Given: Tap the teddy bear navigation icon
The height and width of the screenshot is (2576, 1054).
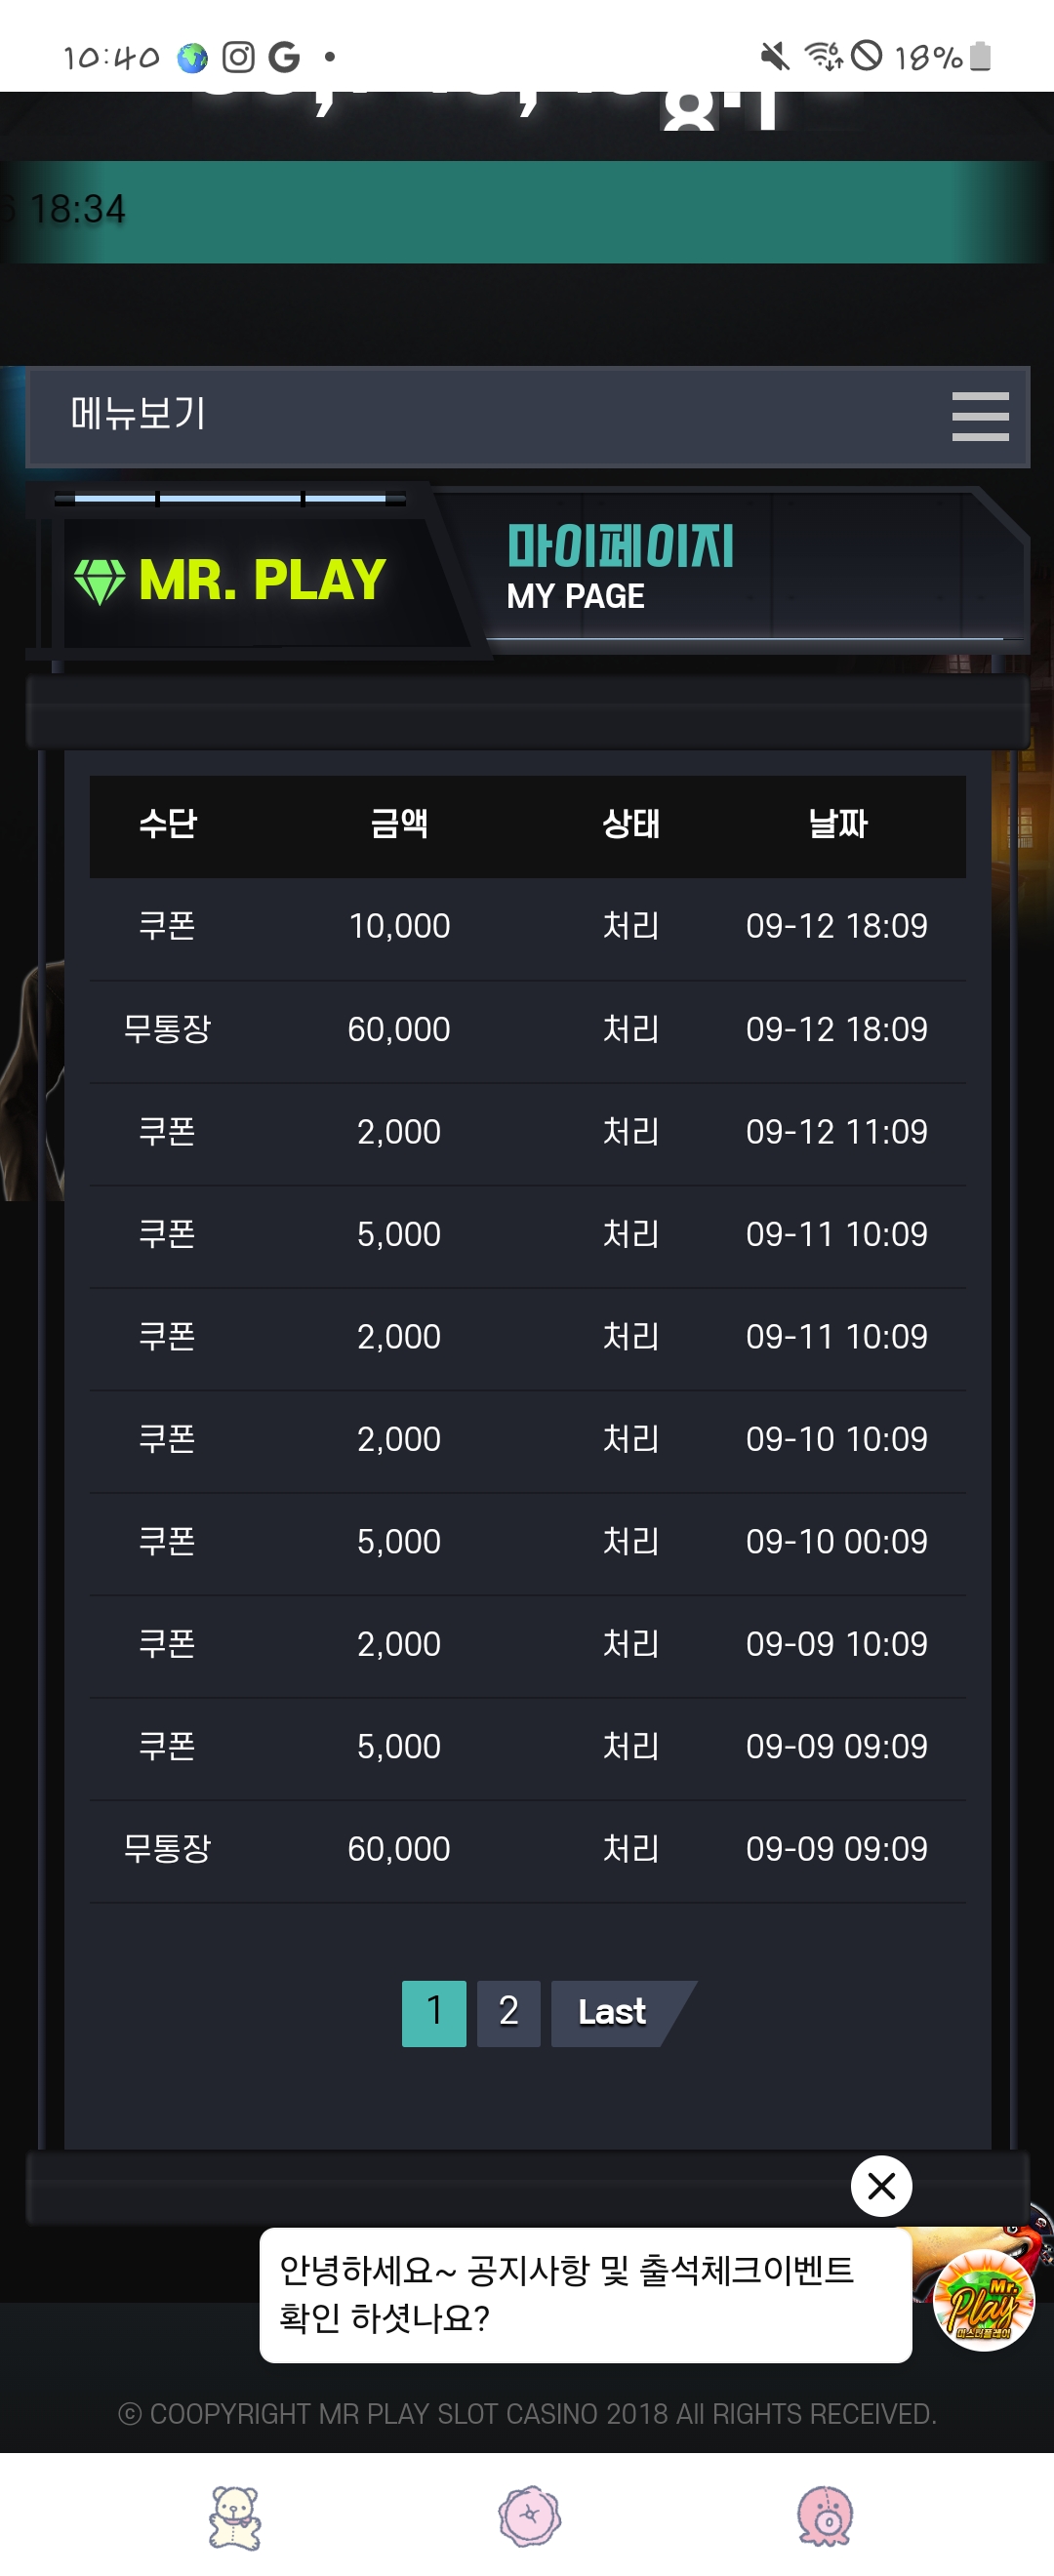Looking at the screenshot, I should pos(235,2517).
